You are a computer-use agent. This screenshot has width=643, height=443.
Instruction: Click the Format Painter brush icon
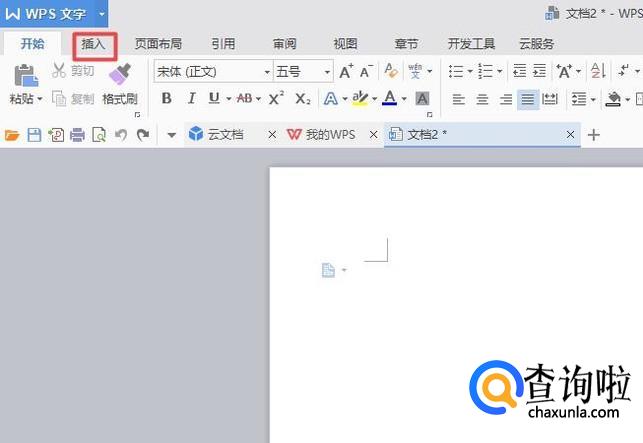coord(120,75)
